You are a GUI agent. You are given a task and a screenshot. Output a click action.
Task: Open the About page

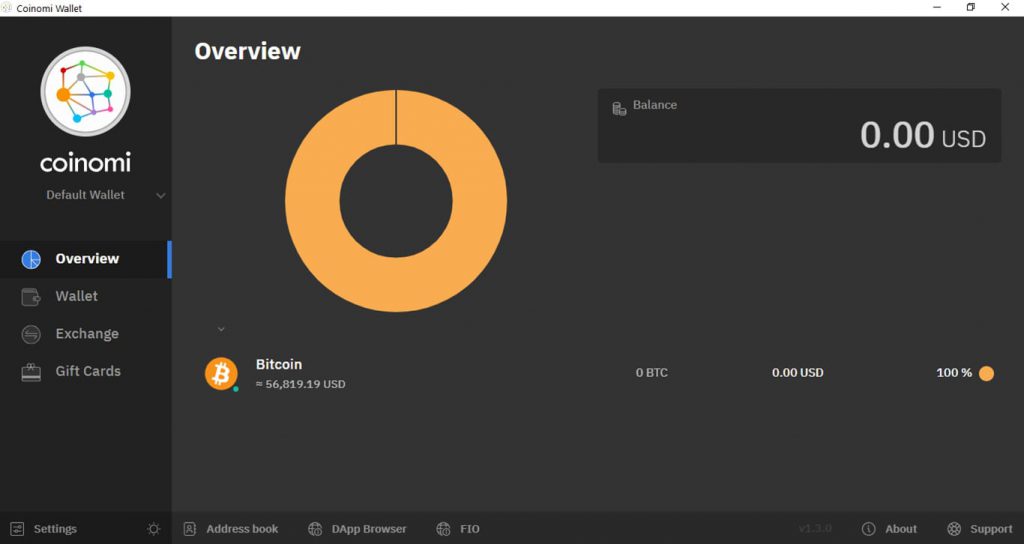coord(900,529)
